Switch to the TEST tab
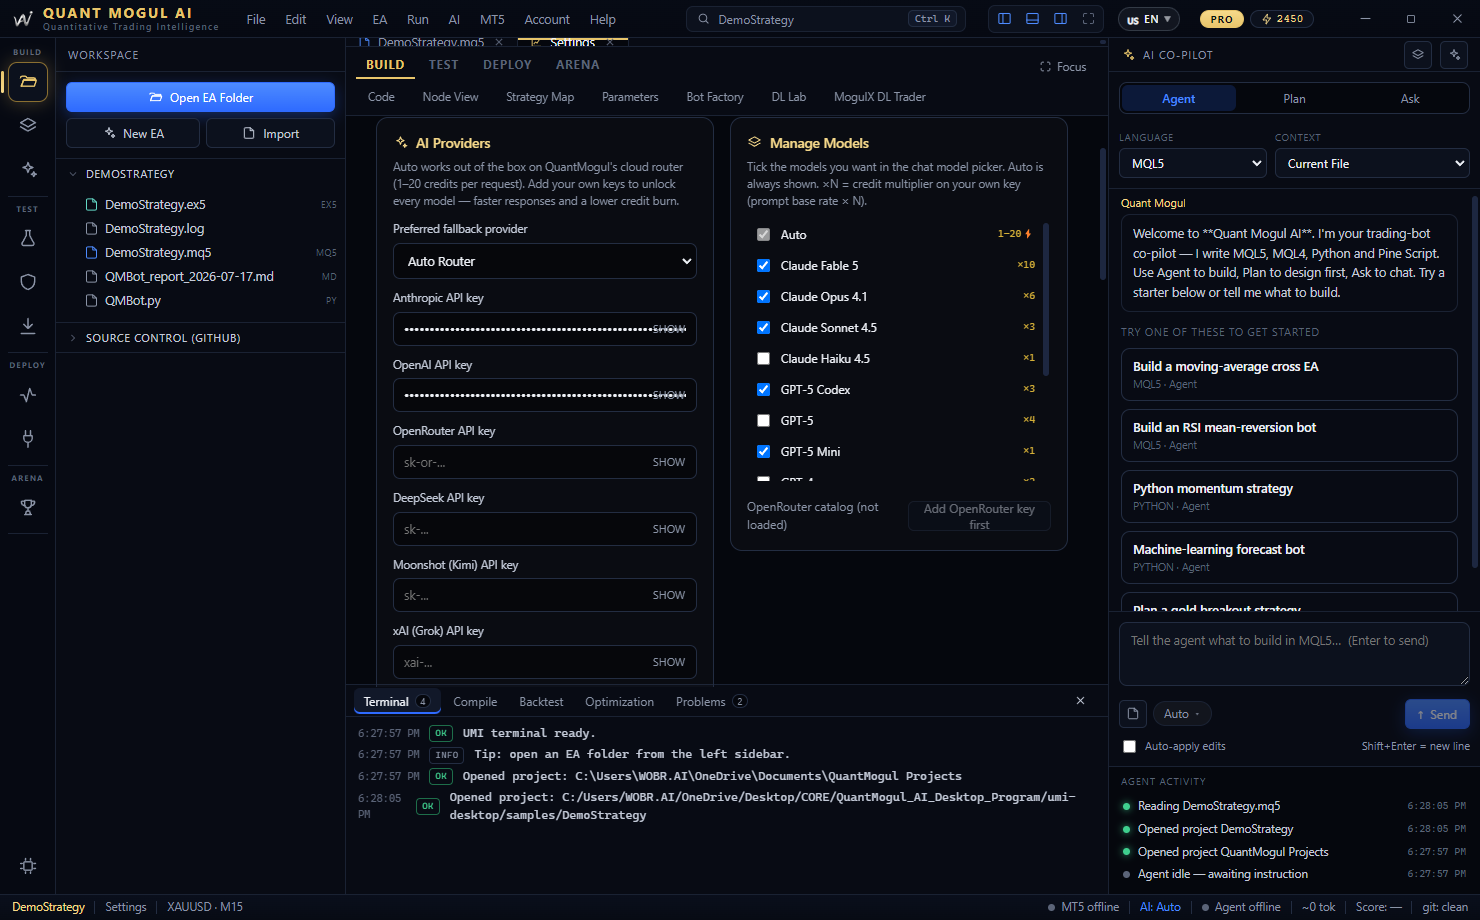 point(444,65)
